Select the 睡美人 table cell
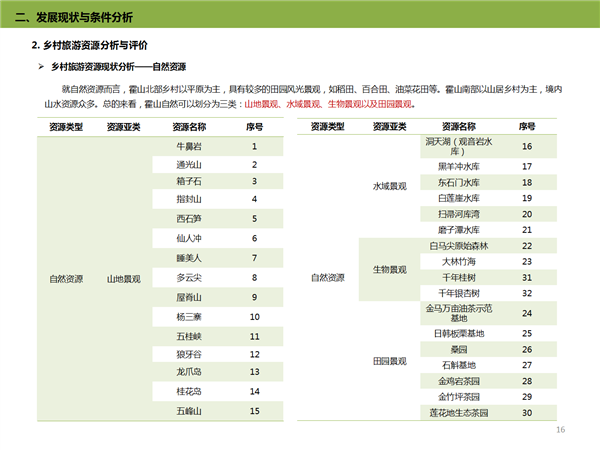The width and height of the screenshot is (600, 450). [x=189, y=257]
